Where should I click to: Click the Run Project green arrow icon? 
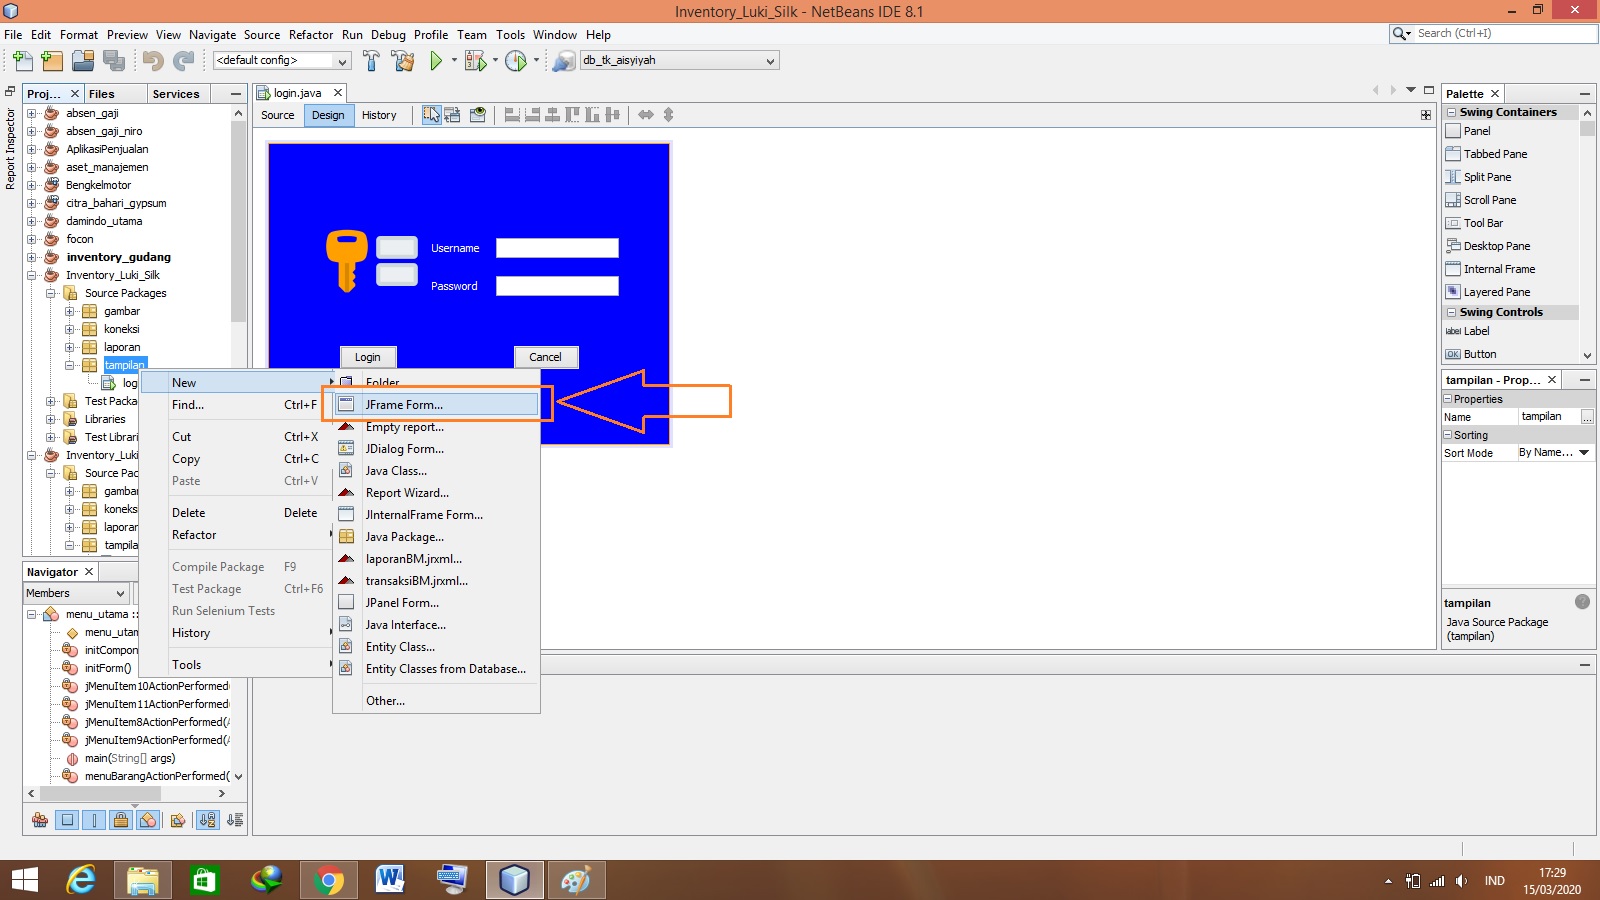point(435,60)
